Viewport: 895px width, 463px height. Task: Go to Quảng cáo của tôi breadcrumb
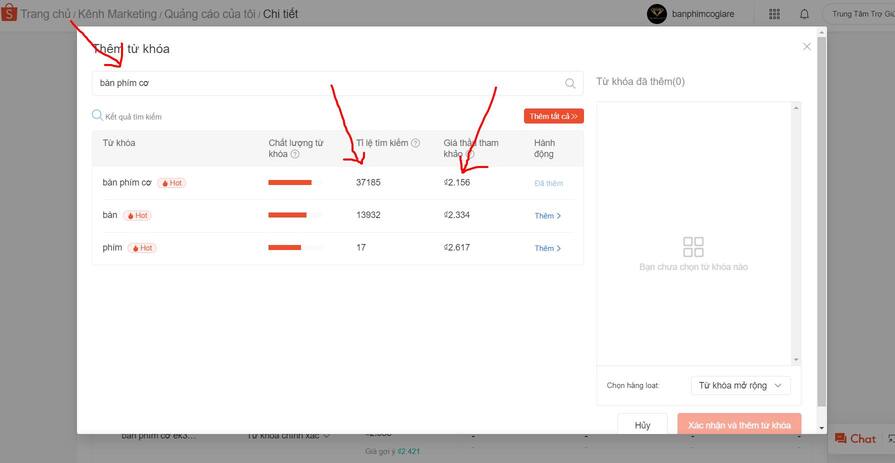[x=210, y=14]
